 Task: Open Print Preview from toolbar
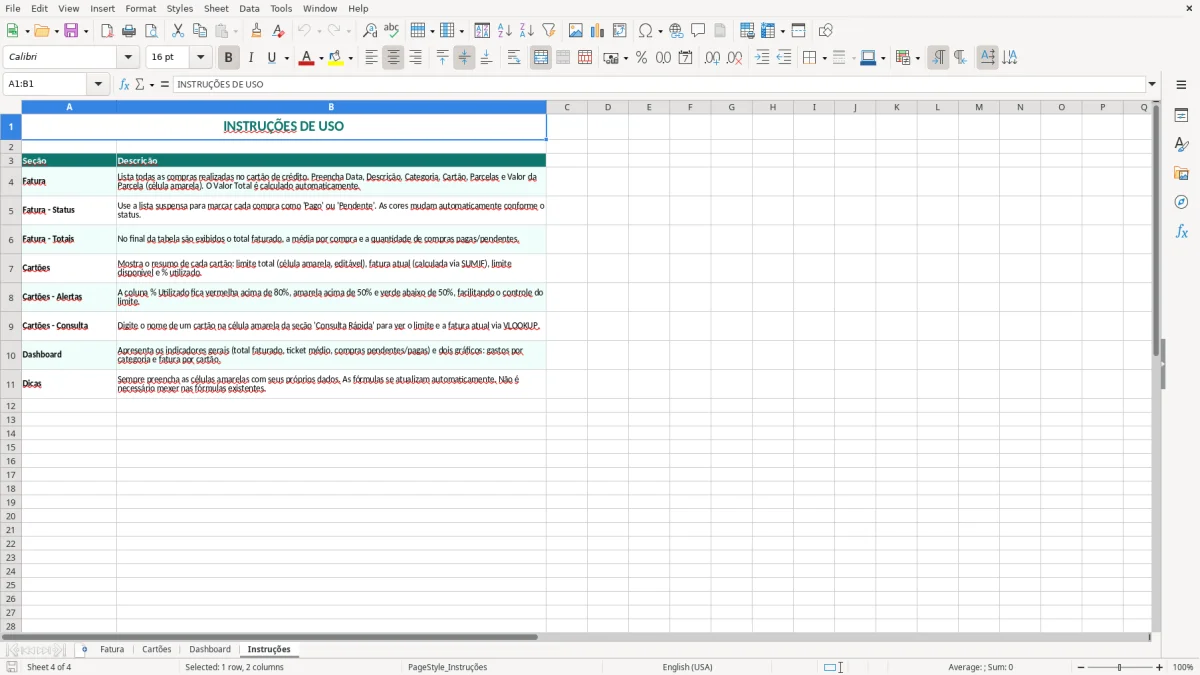pyautogui.click(x=150, y=31)
